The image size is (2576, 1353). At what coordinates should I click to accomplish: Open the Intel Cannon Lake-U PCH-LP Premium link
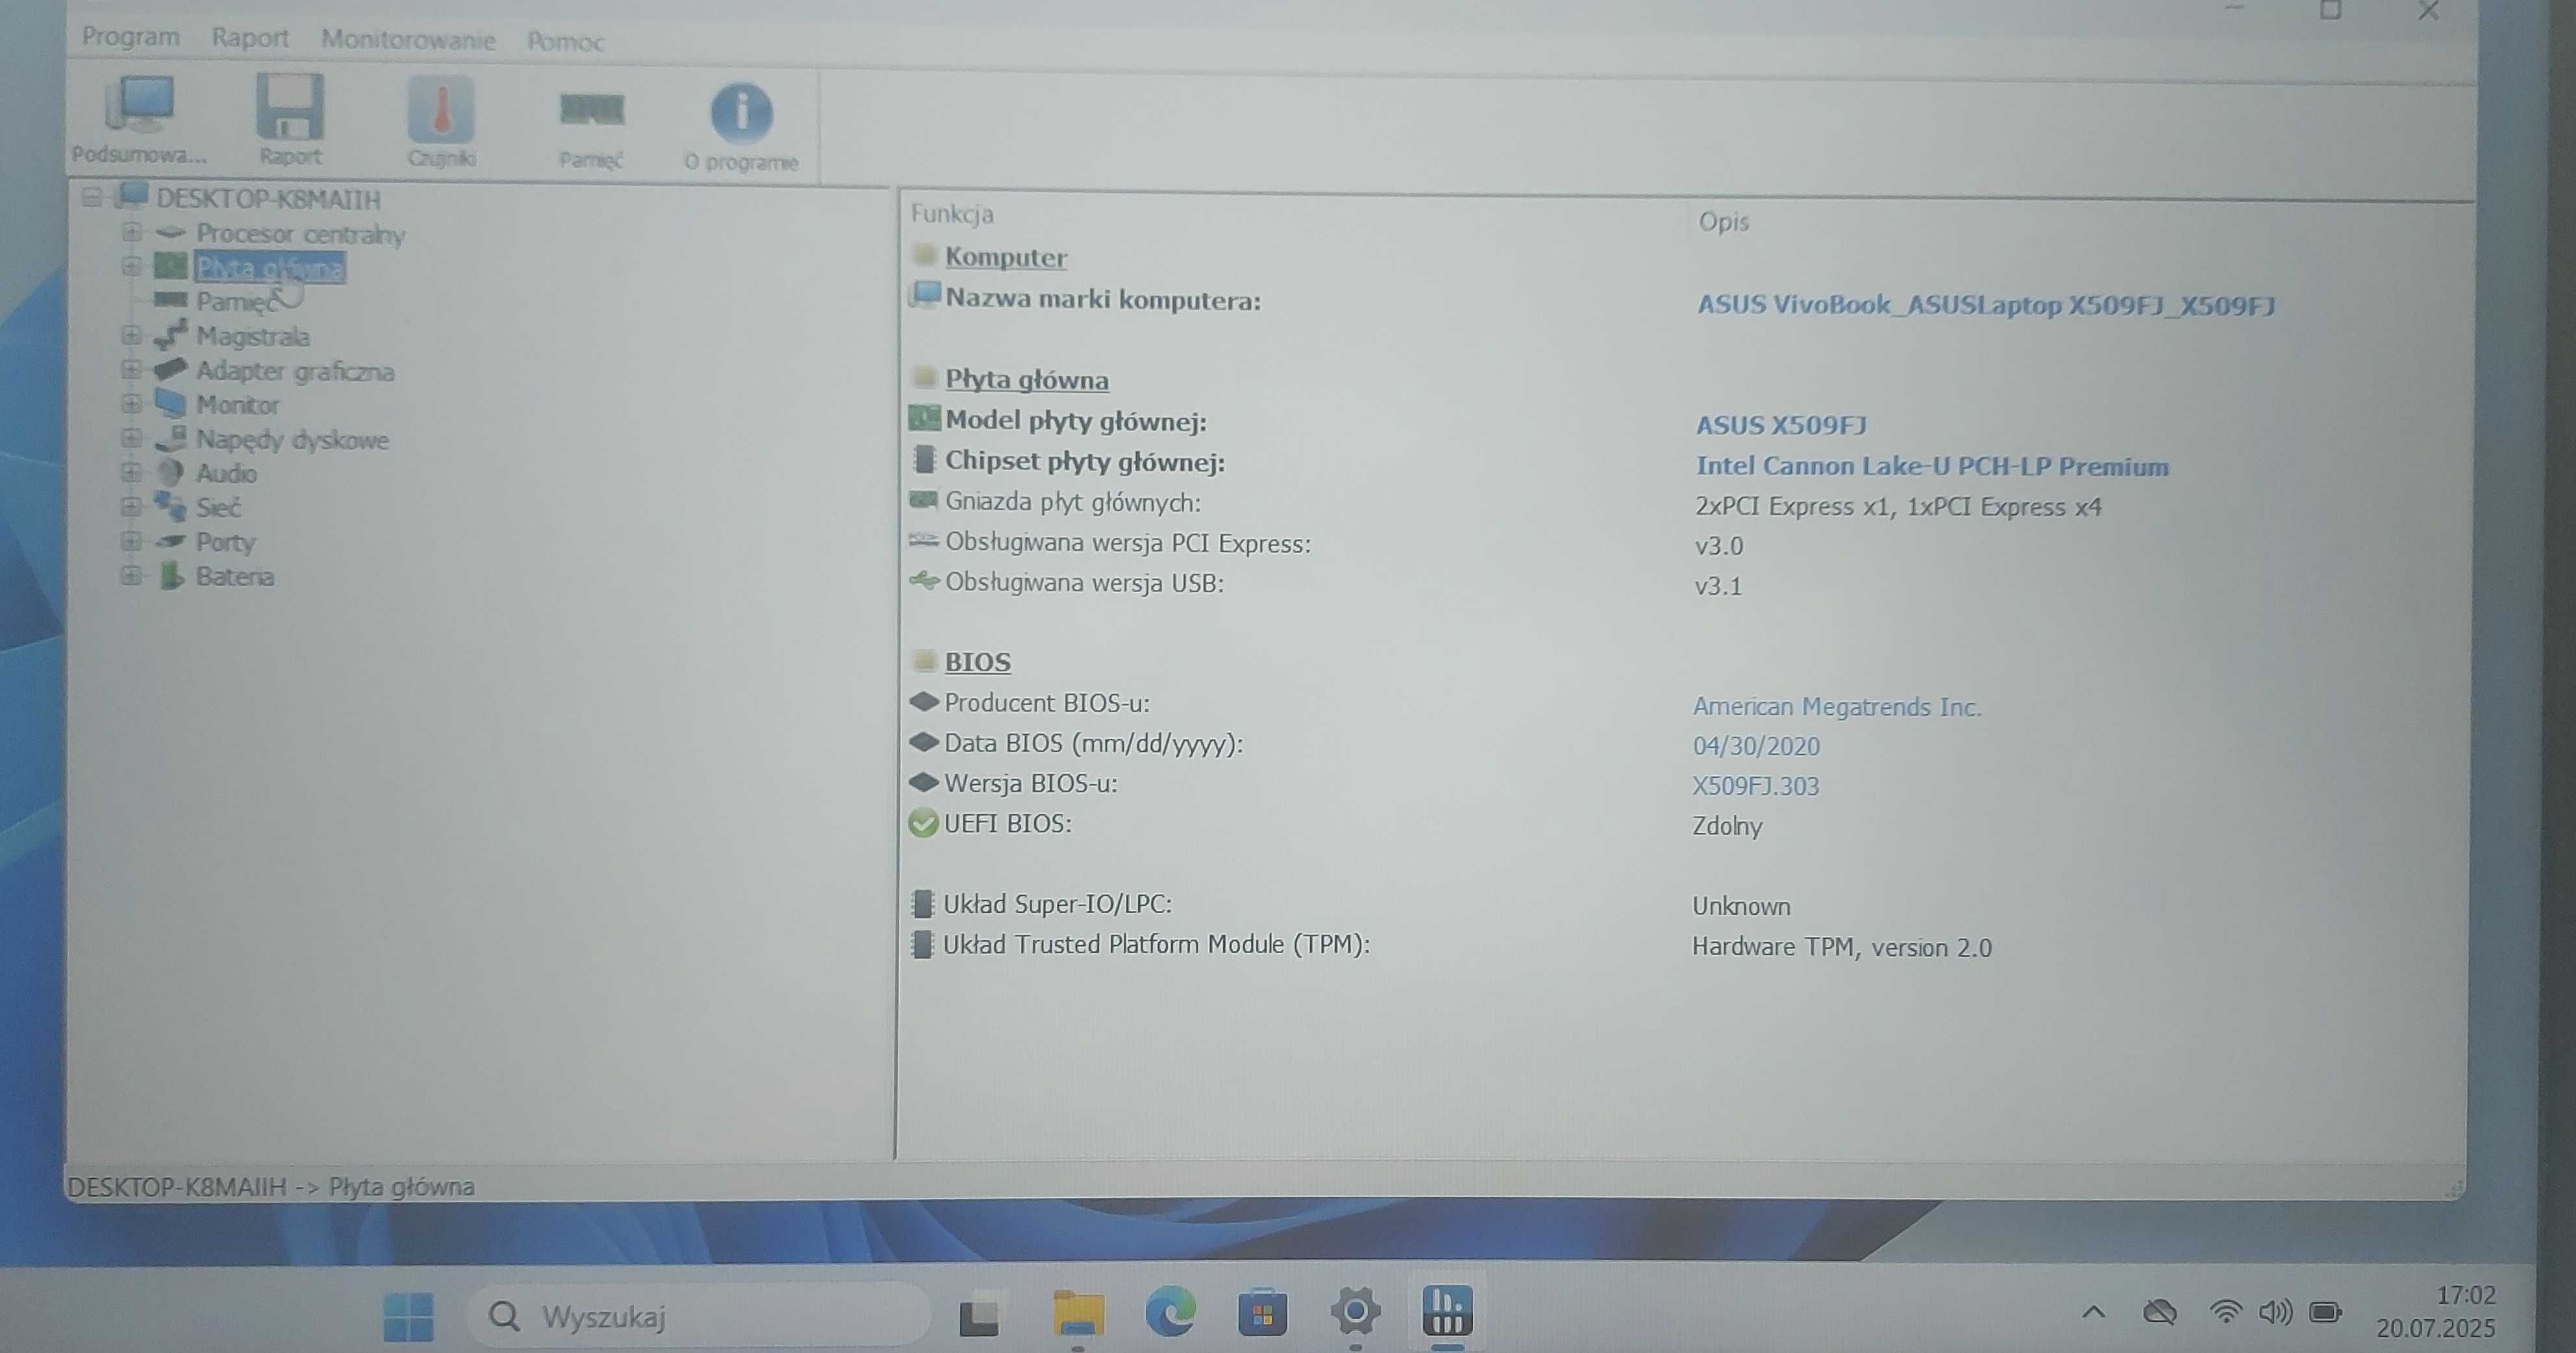coord(1932,466)
